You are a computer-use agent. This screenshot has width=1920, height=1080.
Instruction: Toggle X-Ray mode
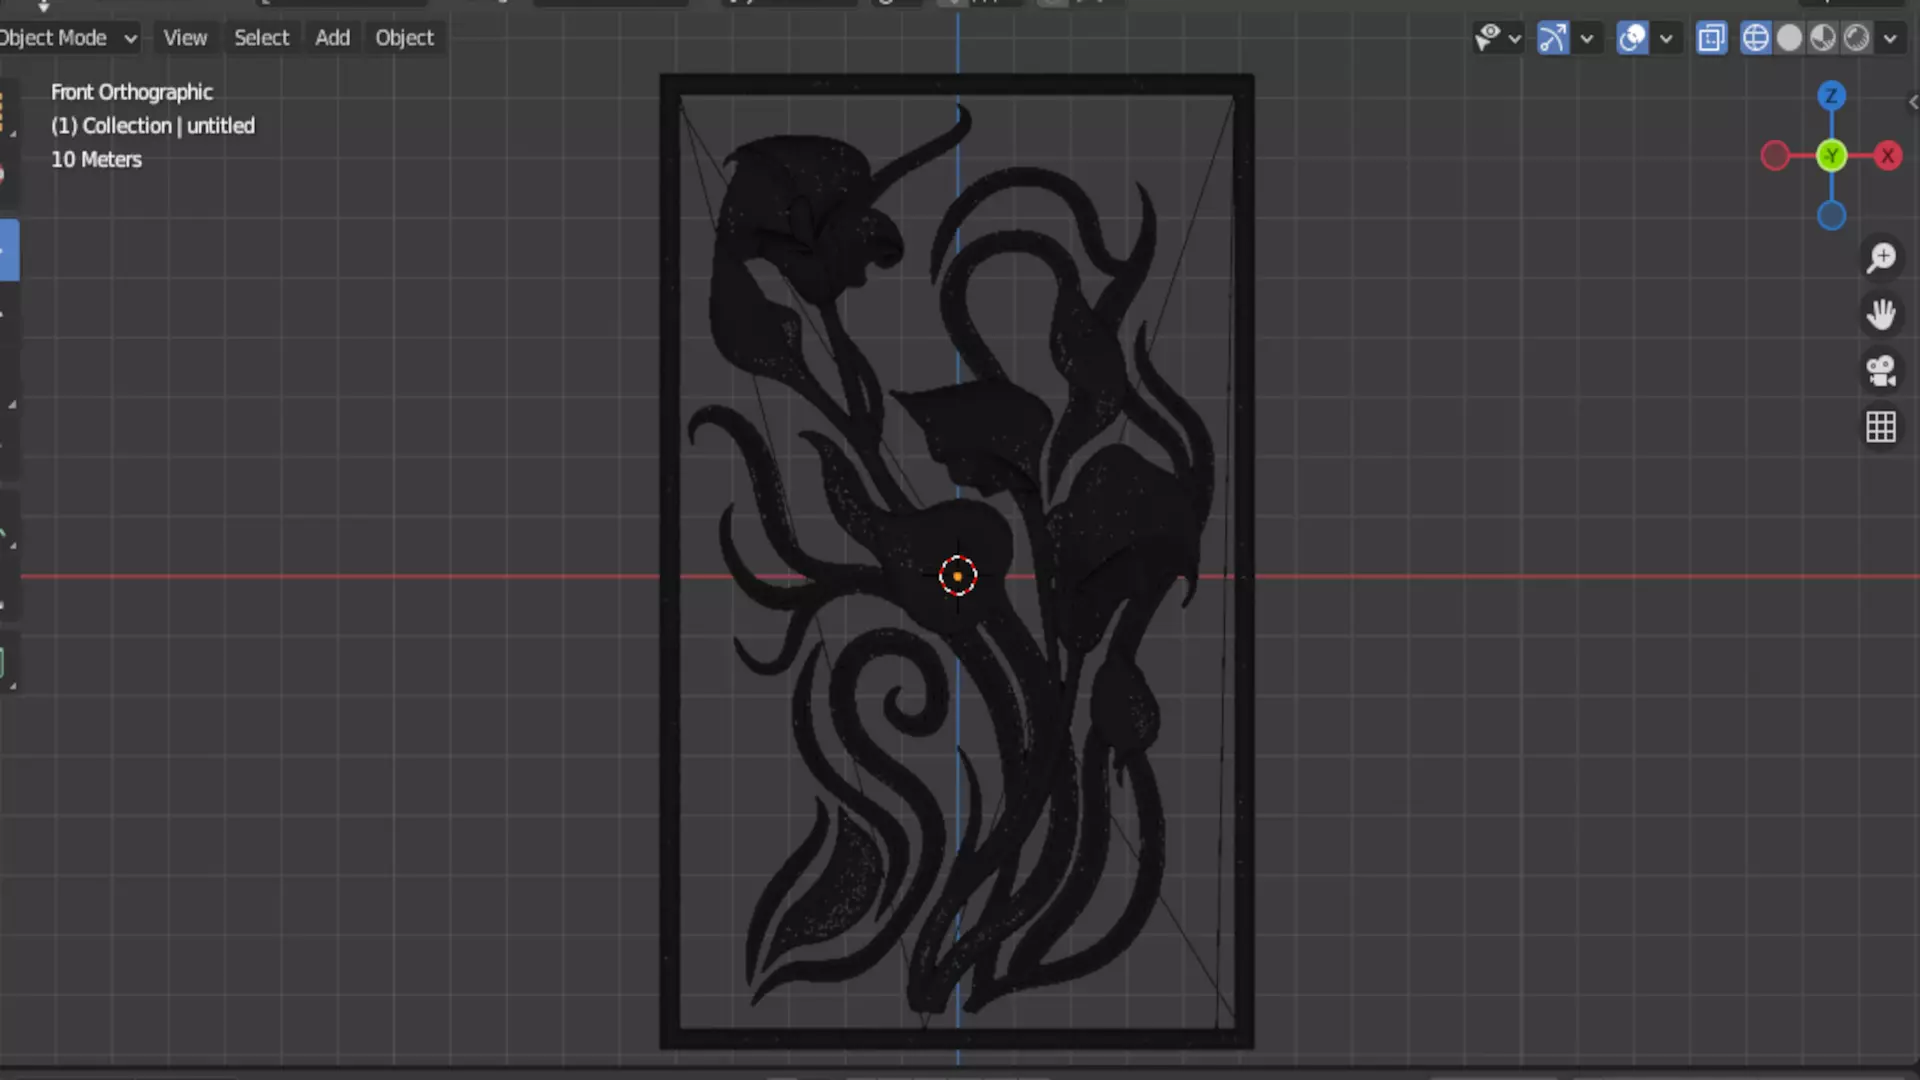(1711, 38)
